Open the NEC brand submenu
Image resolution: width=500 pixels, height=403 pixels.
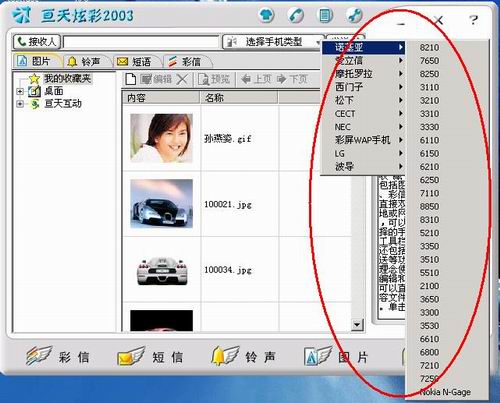tap(363, 127)
